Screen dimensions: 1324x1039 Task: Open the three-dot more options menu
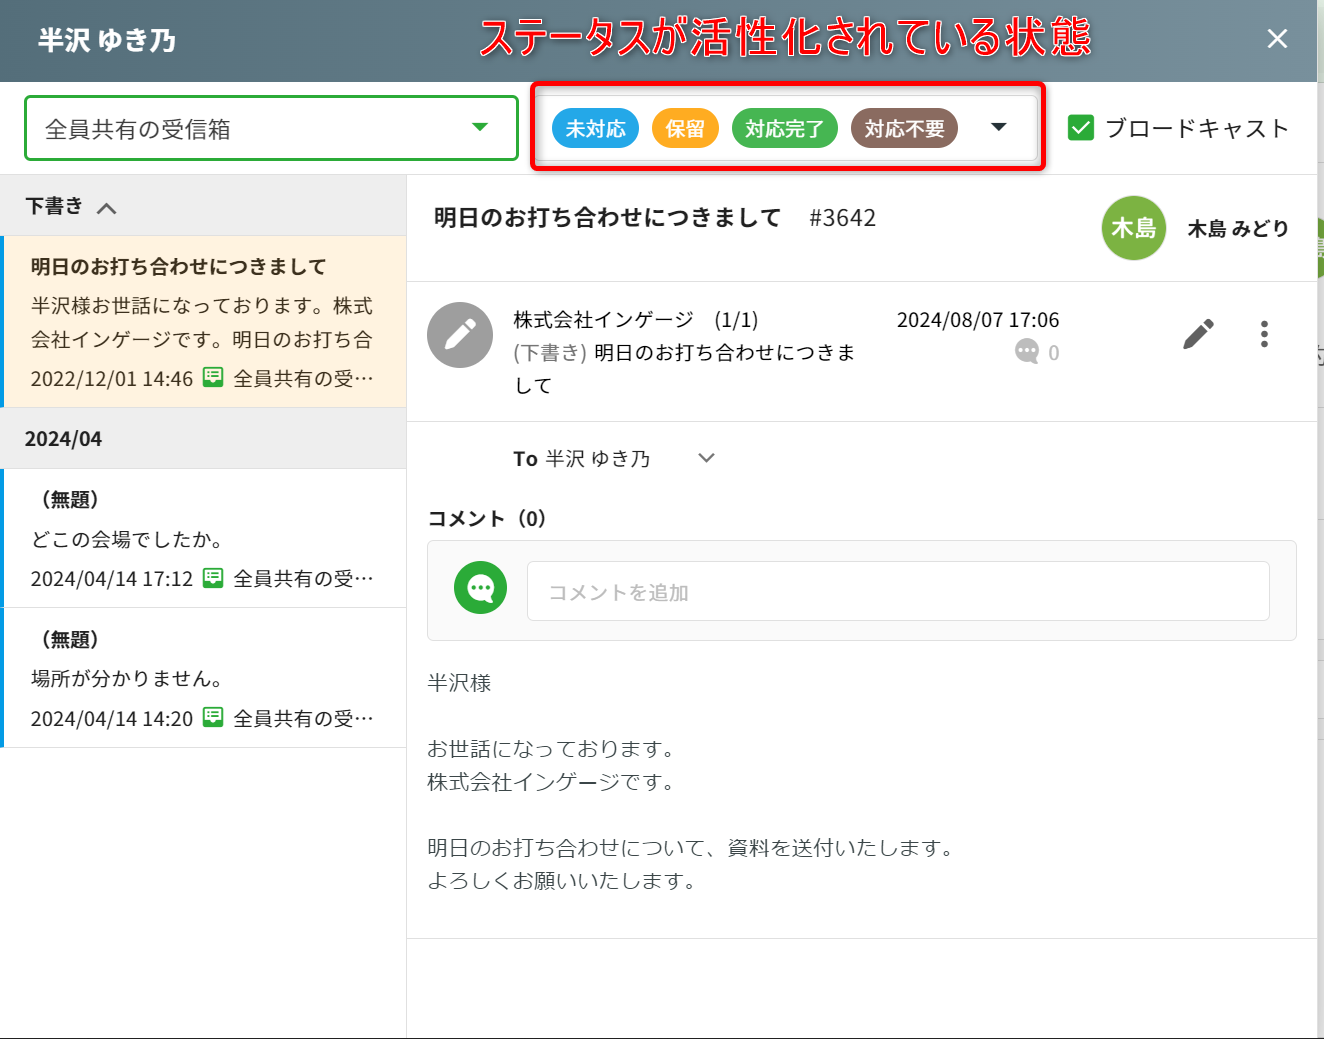click(1264, 334)
